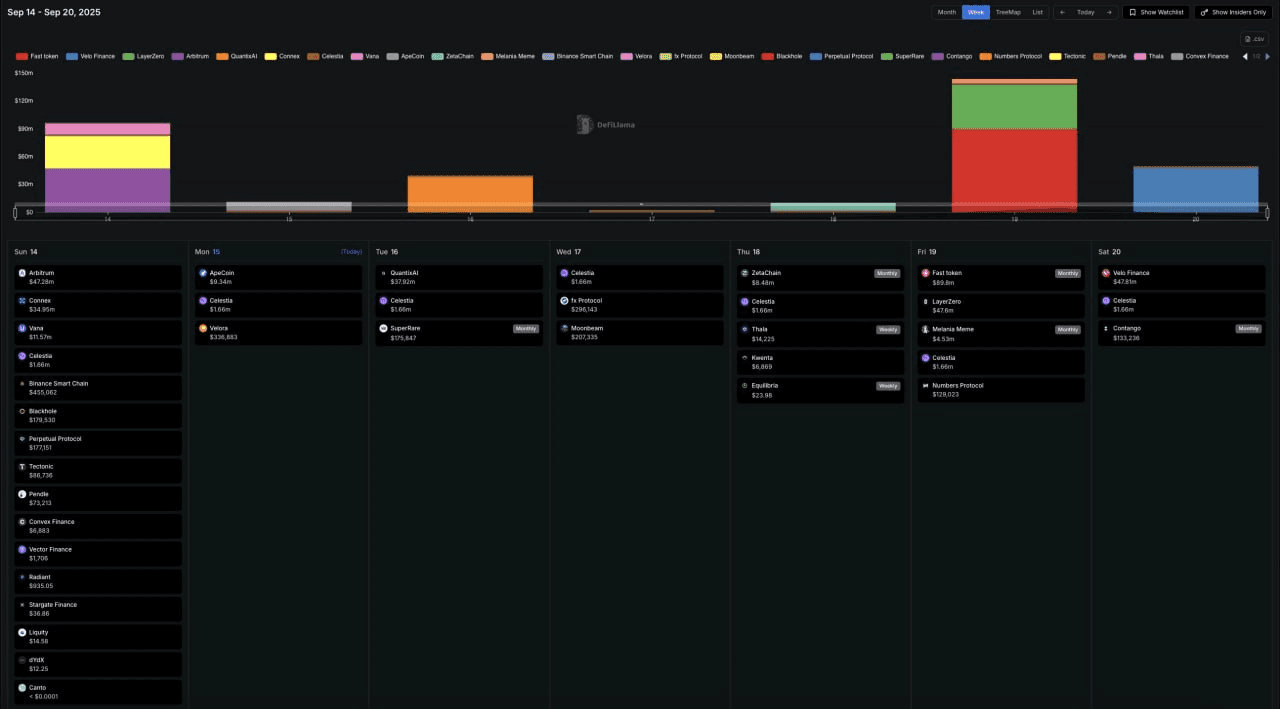Click the Velo Finance icon on Saturday
Viewport: 1280px width, 709px height.
(1106, 273)
